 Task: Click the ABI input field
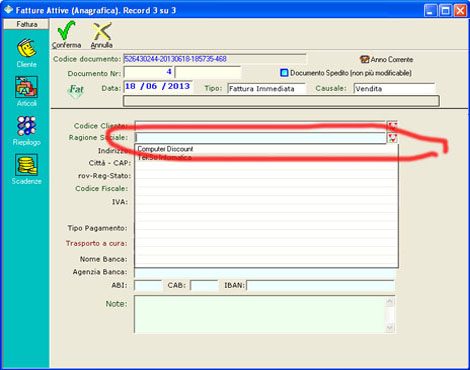pos(148,285)
